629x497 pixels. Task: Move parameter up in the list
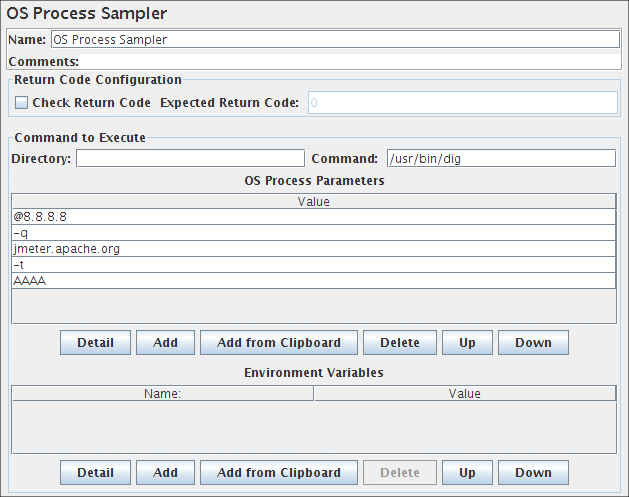pyautogui.click(x=467, y=343)
